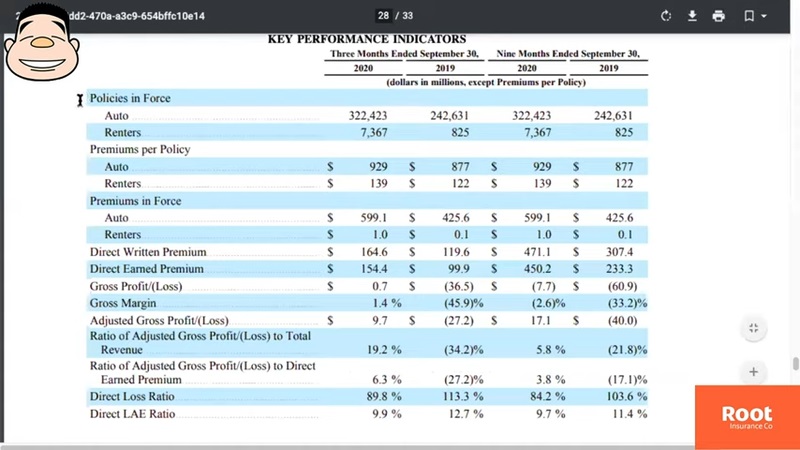Download the PDF file

pyautogui.click(x=692, y=16)
